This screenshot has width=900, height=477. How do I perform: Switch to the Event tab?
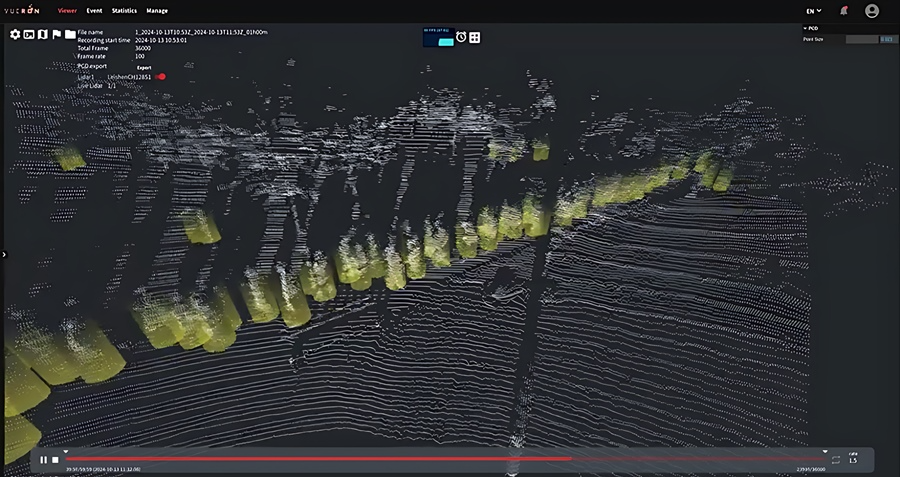94,10
